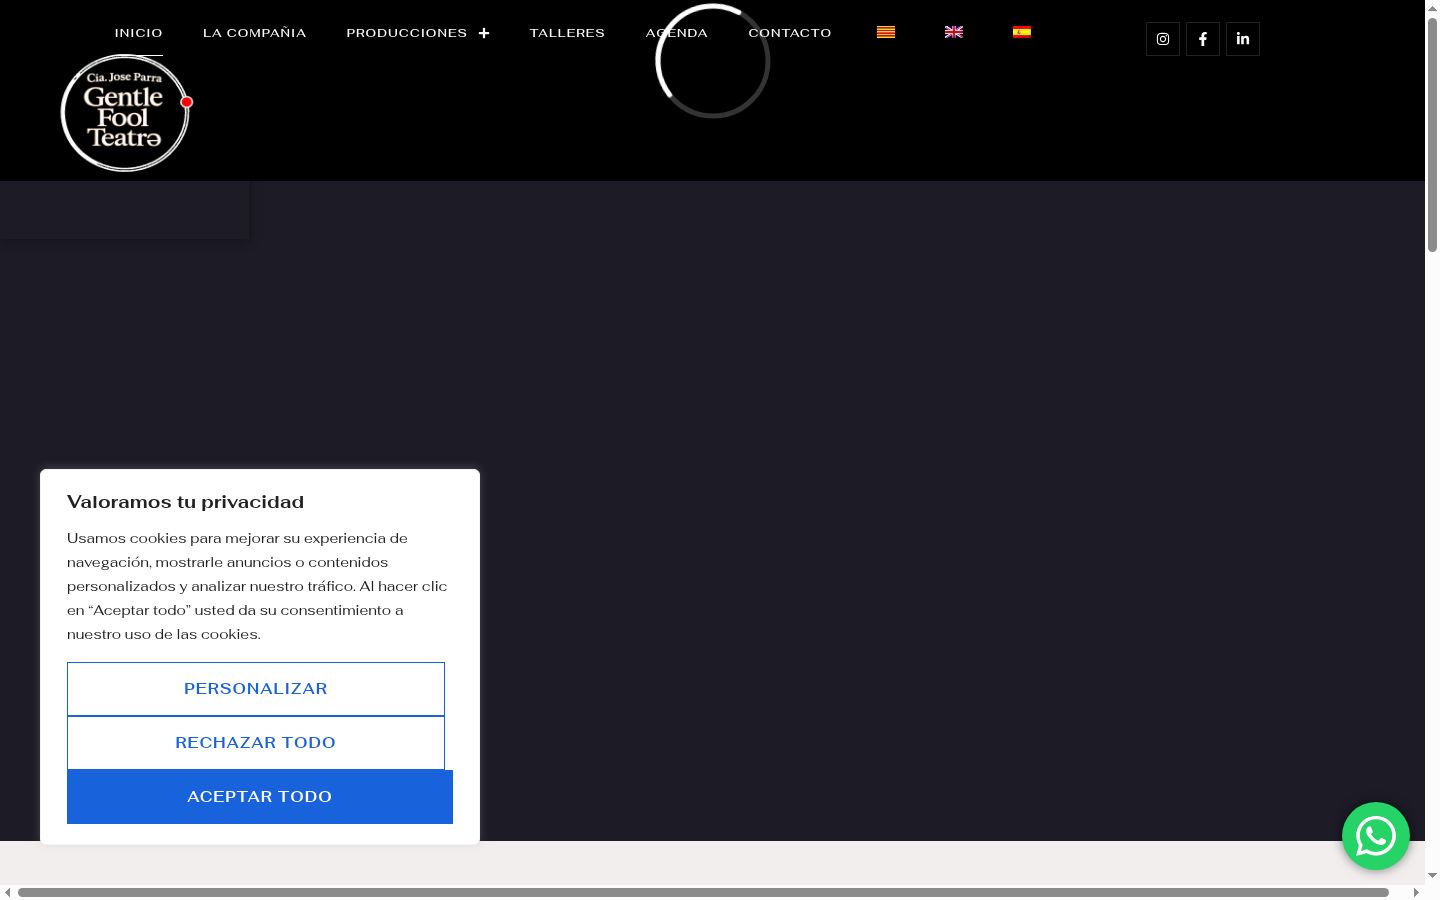This screenshot has height=900, width=1440.
Task: Switch language using the Catalan flag
Action: (x=886, y=32)
